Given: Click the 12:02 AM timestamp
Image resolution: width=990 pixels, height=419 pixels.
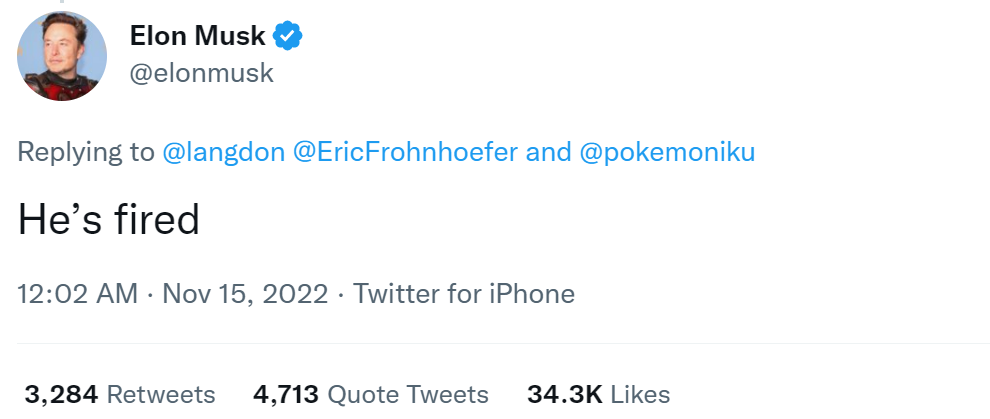Looking at the screenshot, I should (x=78, y=295).
